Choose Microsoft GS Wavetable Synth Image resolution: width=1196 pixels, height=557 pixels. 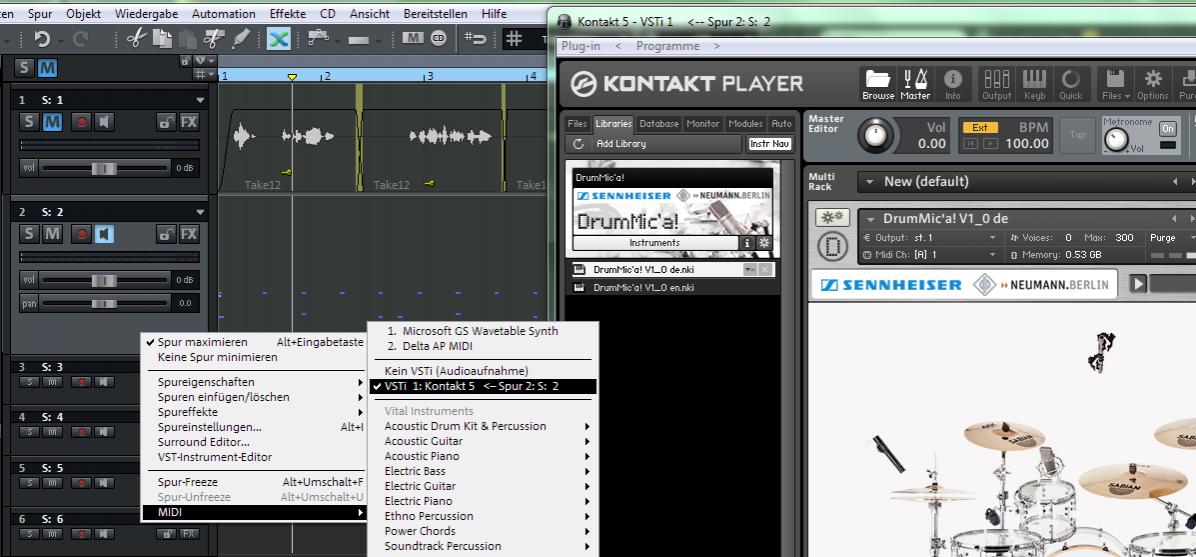pos(481,331)
